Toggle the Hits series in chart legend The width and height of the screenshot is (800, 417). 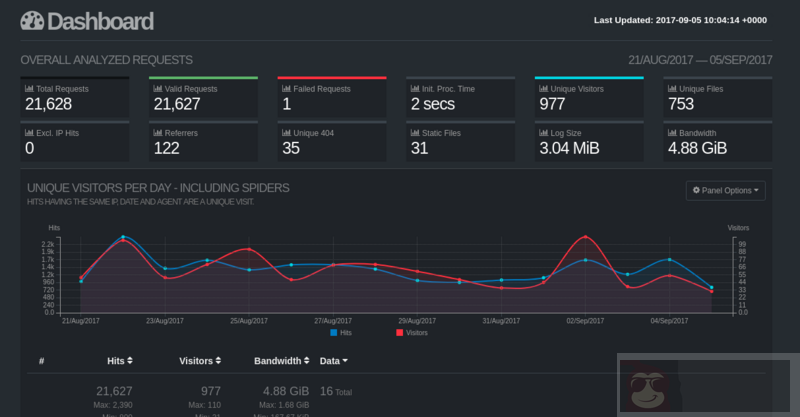pyautogui.click(x=340, y=331)
